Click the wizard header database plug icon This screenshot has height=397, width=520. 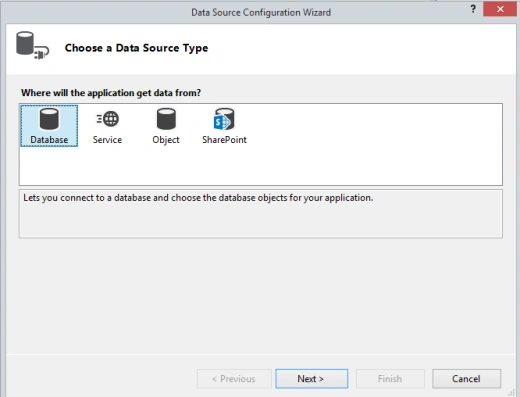tap(32, 46)
